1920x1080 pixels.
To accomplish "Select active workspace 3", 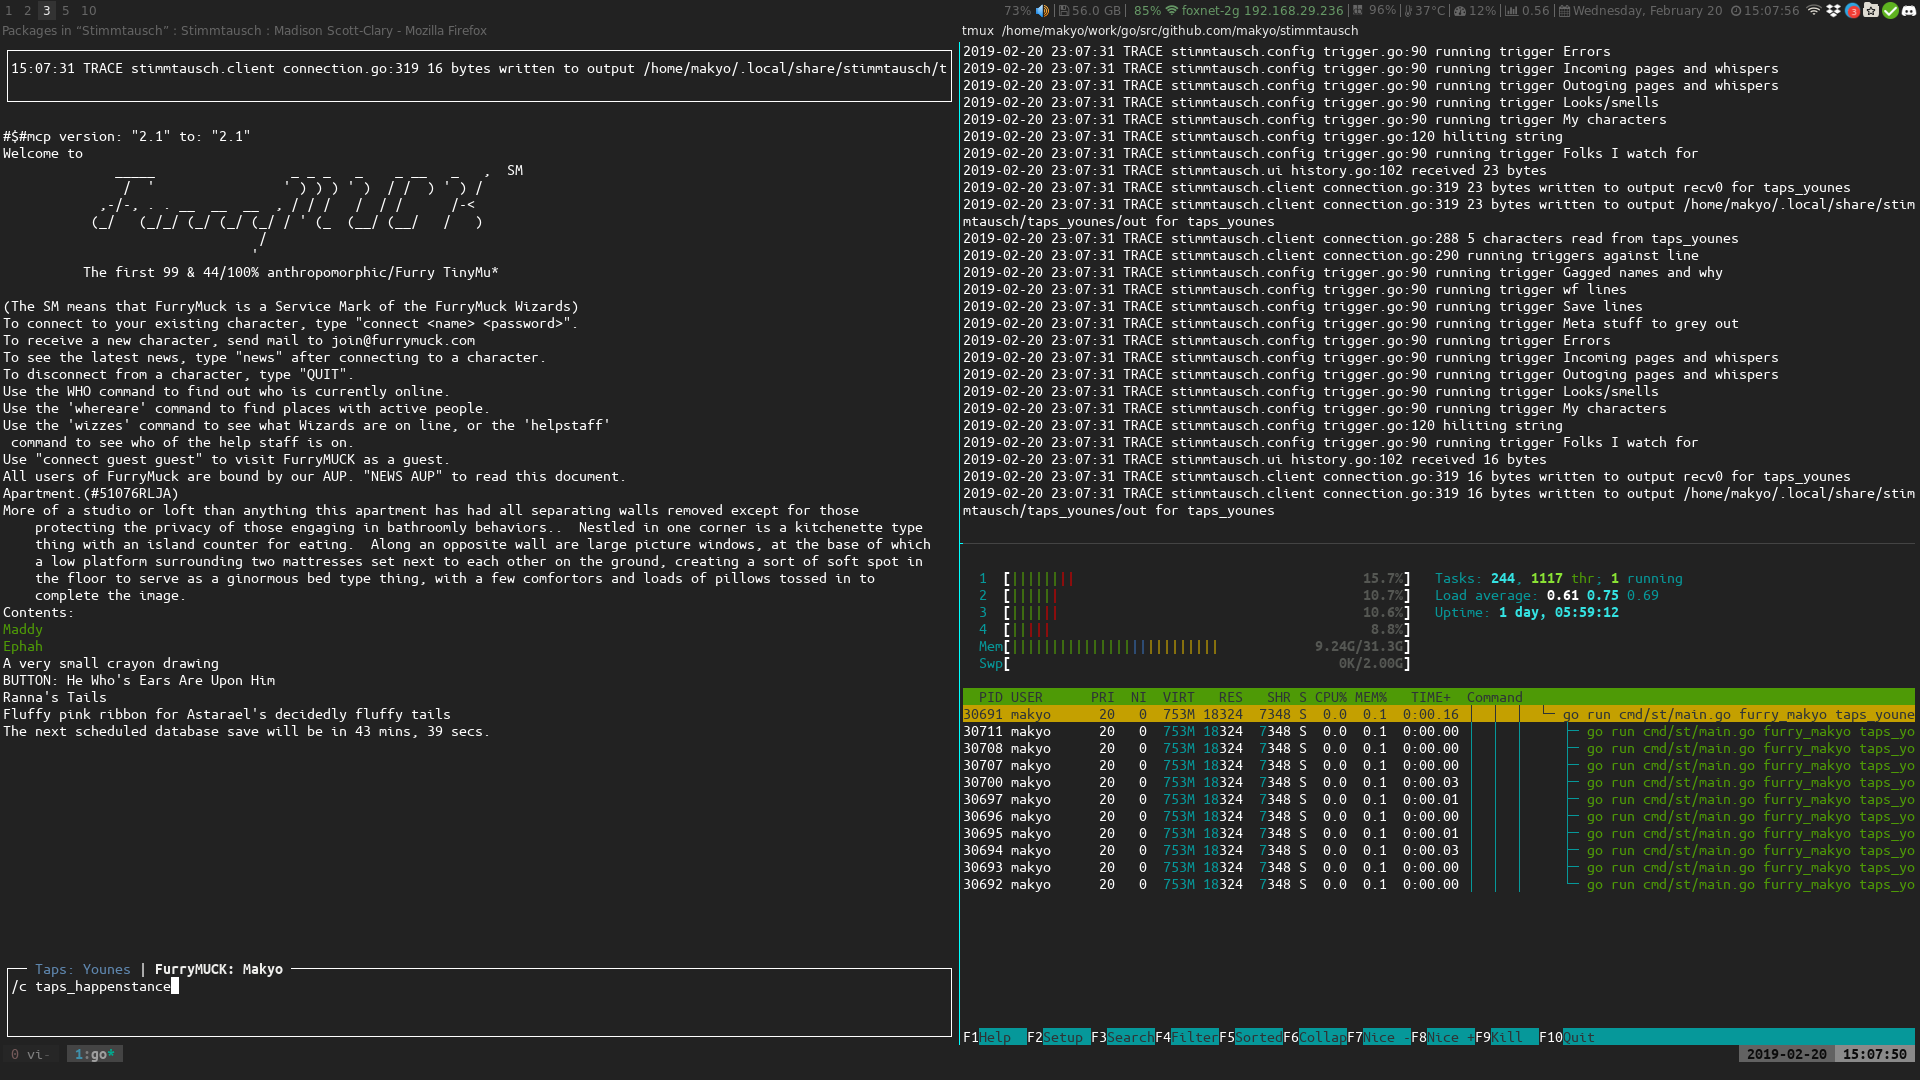I will (46, 11).
